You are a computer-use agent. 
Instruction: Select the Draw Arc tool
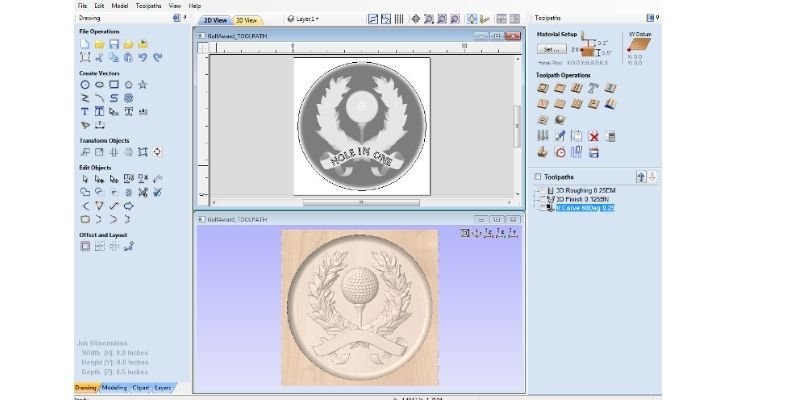(x=99, y=98)
